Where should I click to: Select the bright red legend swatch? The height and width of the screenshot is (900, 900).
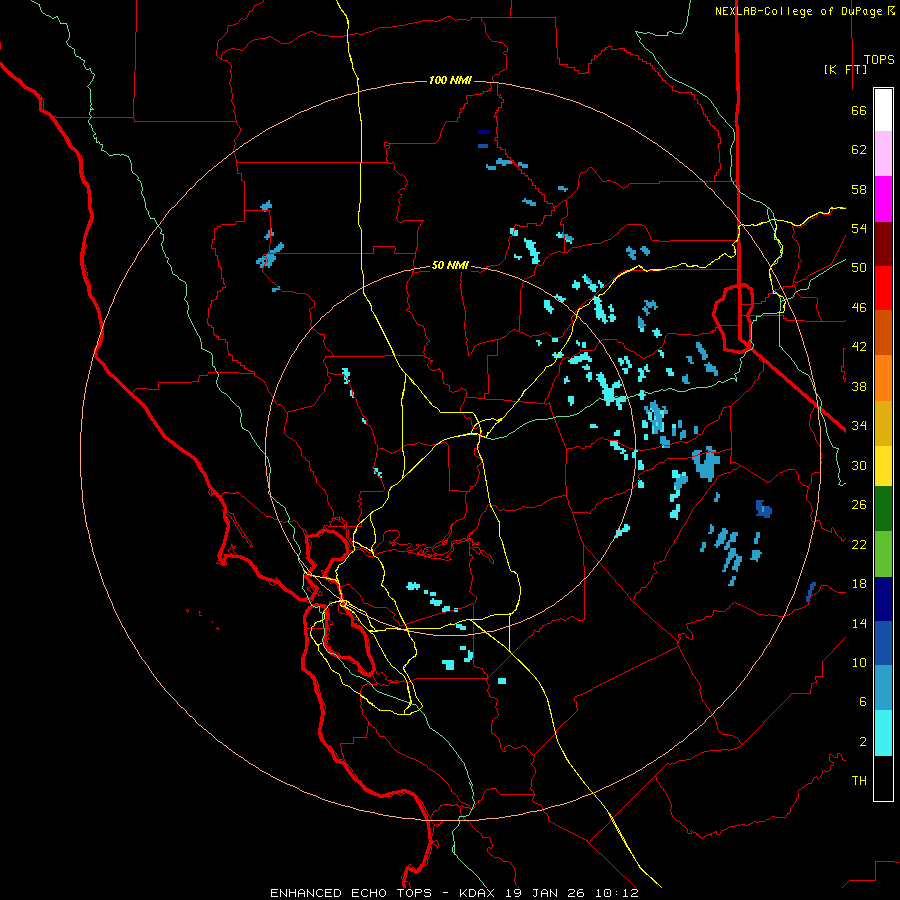(x=883, y=288)
